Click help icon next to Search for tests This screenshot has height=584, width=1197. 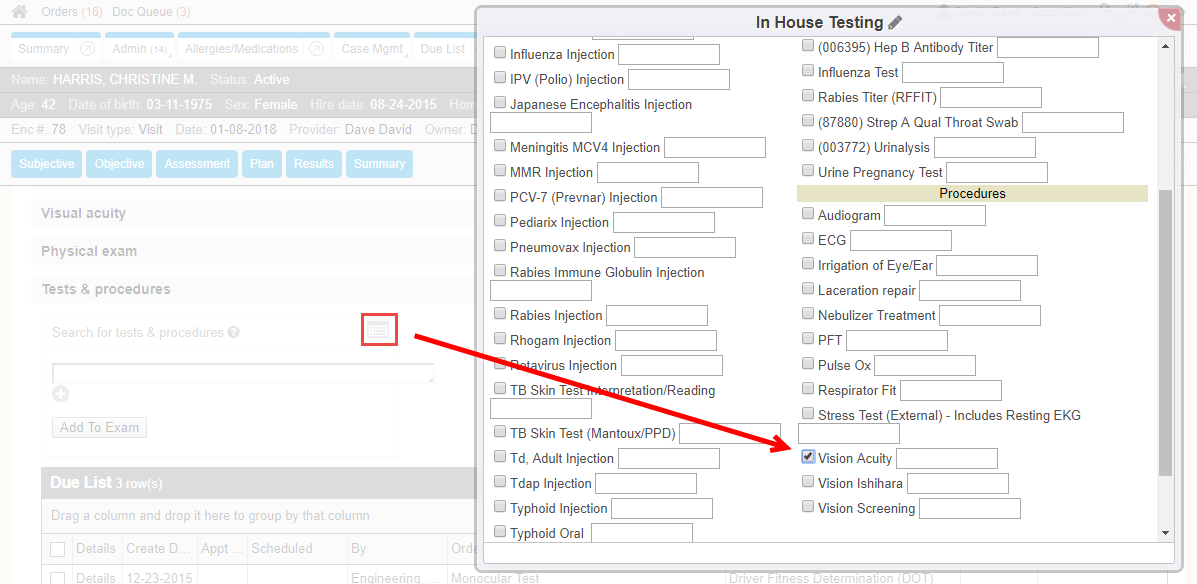coord(233,333)
